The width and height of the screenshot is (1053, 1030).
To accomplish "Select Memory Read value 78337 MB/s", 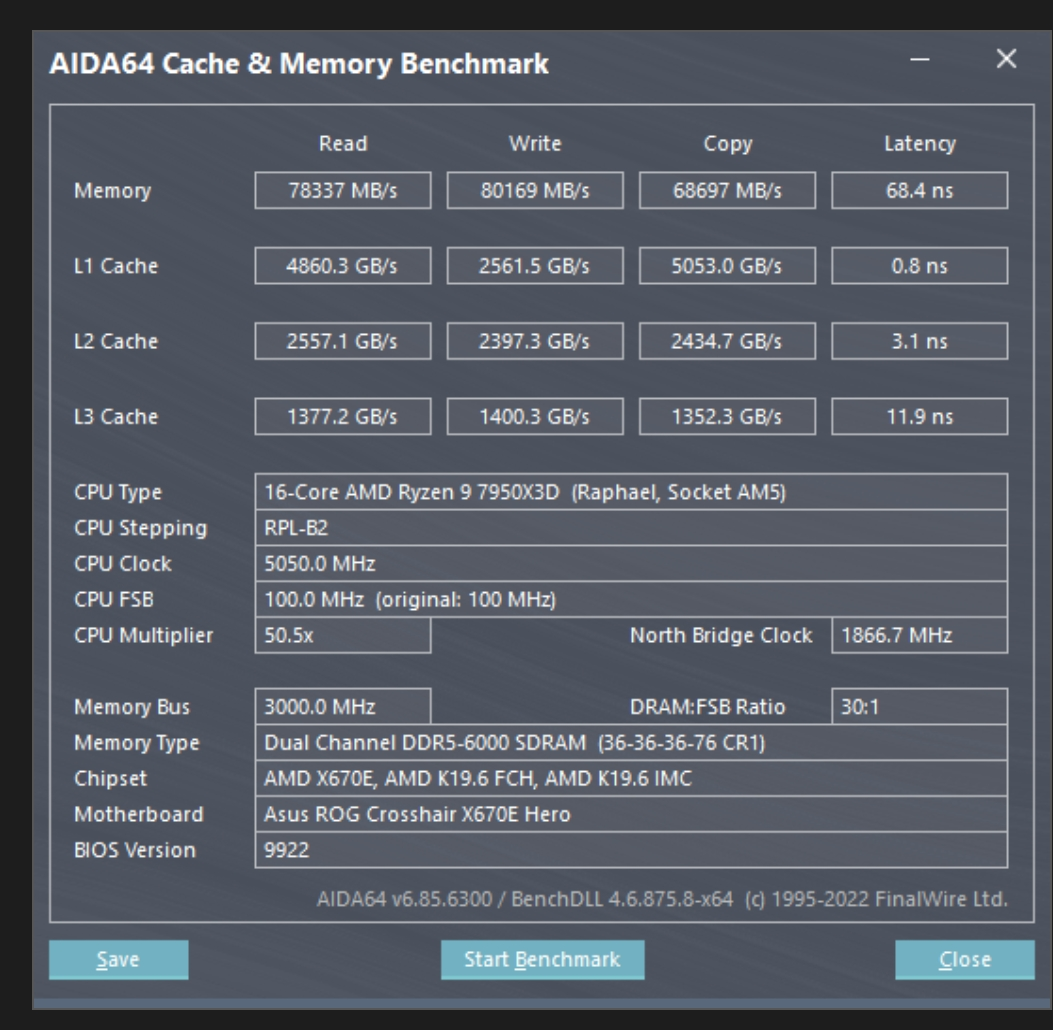I will point(342,190).
